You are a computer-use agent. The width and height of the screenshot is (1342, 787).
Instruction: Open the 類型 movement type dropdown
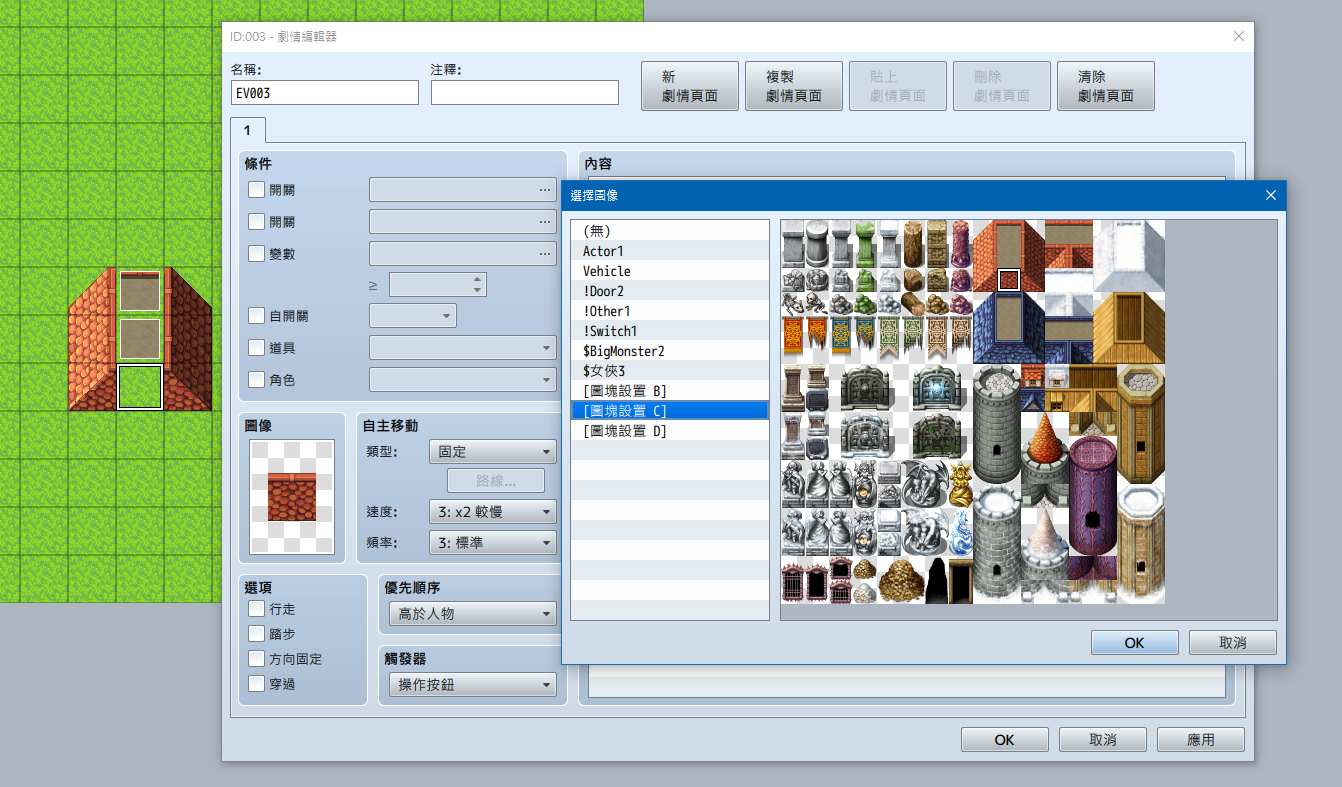(x=492, y=452)
